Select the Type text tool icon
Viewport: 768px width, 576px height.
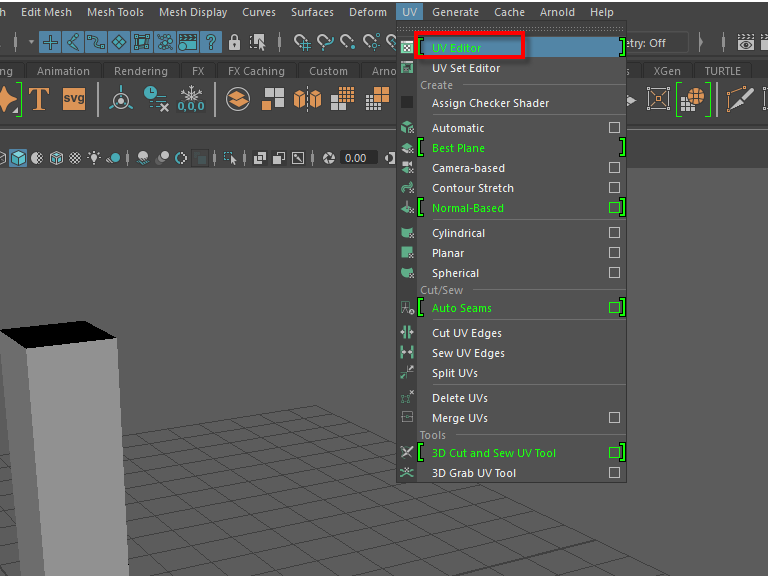pos(39,99)
